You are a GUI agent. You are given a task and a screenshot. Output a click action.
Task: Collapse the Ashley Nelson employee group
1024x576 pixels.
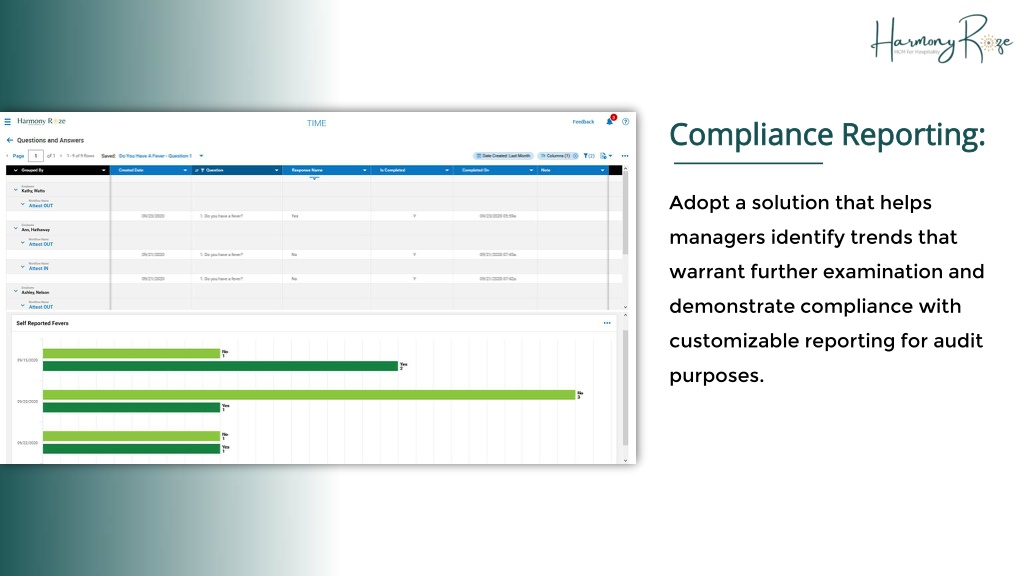[16, 291]
